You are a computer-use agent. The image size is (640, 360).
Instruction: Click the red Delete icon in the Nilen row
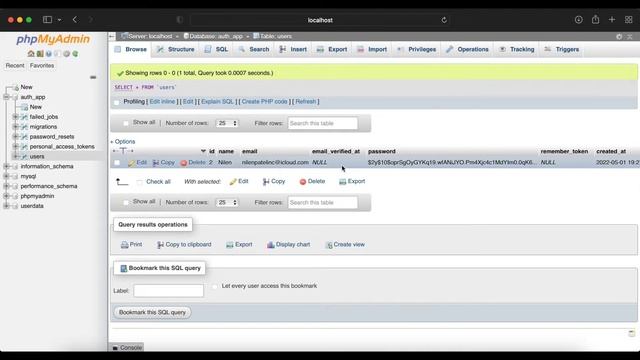tap(184, 163)
